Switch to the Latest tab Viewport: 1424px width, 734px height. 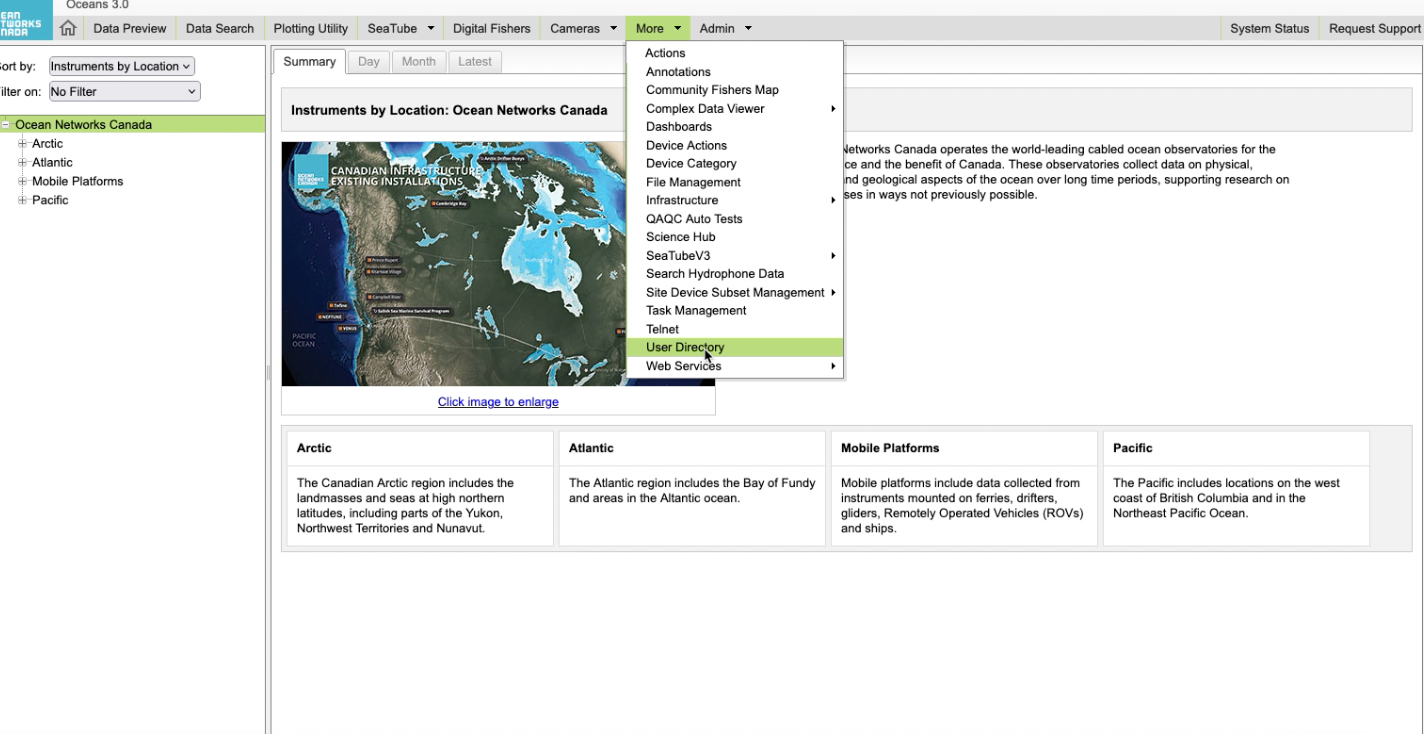pos(475,61)
